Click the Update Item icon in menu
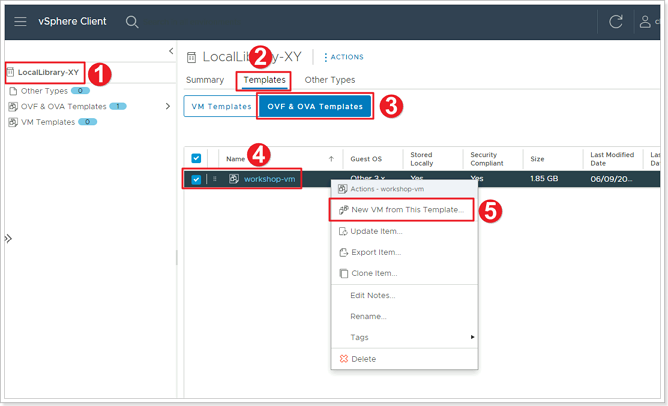Screen dimensions: 668x406 [x=343, y=231]
